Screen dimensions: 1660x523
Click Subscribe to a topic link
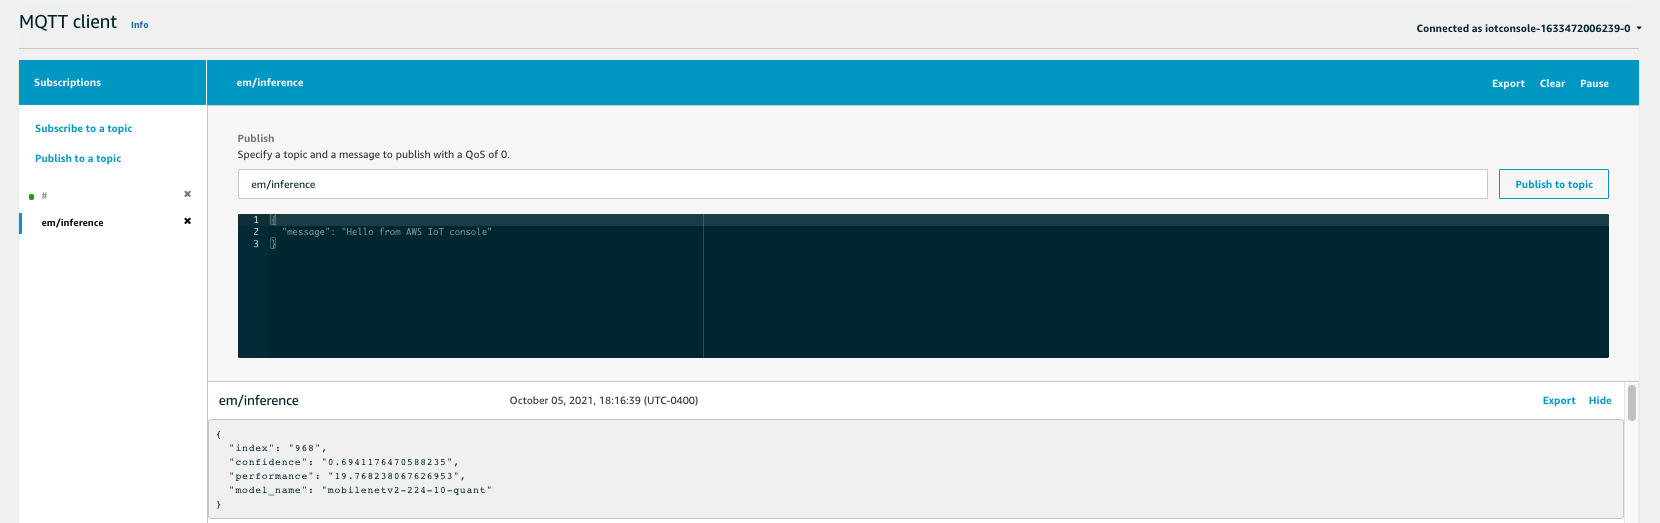[x=83, y=128]
